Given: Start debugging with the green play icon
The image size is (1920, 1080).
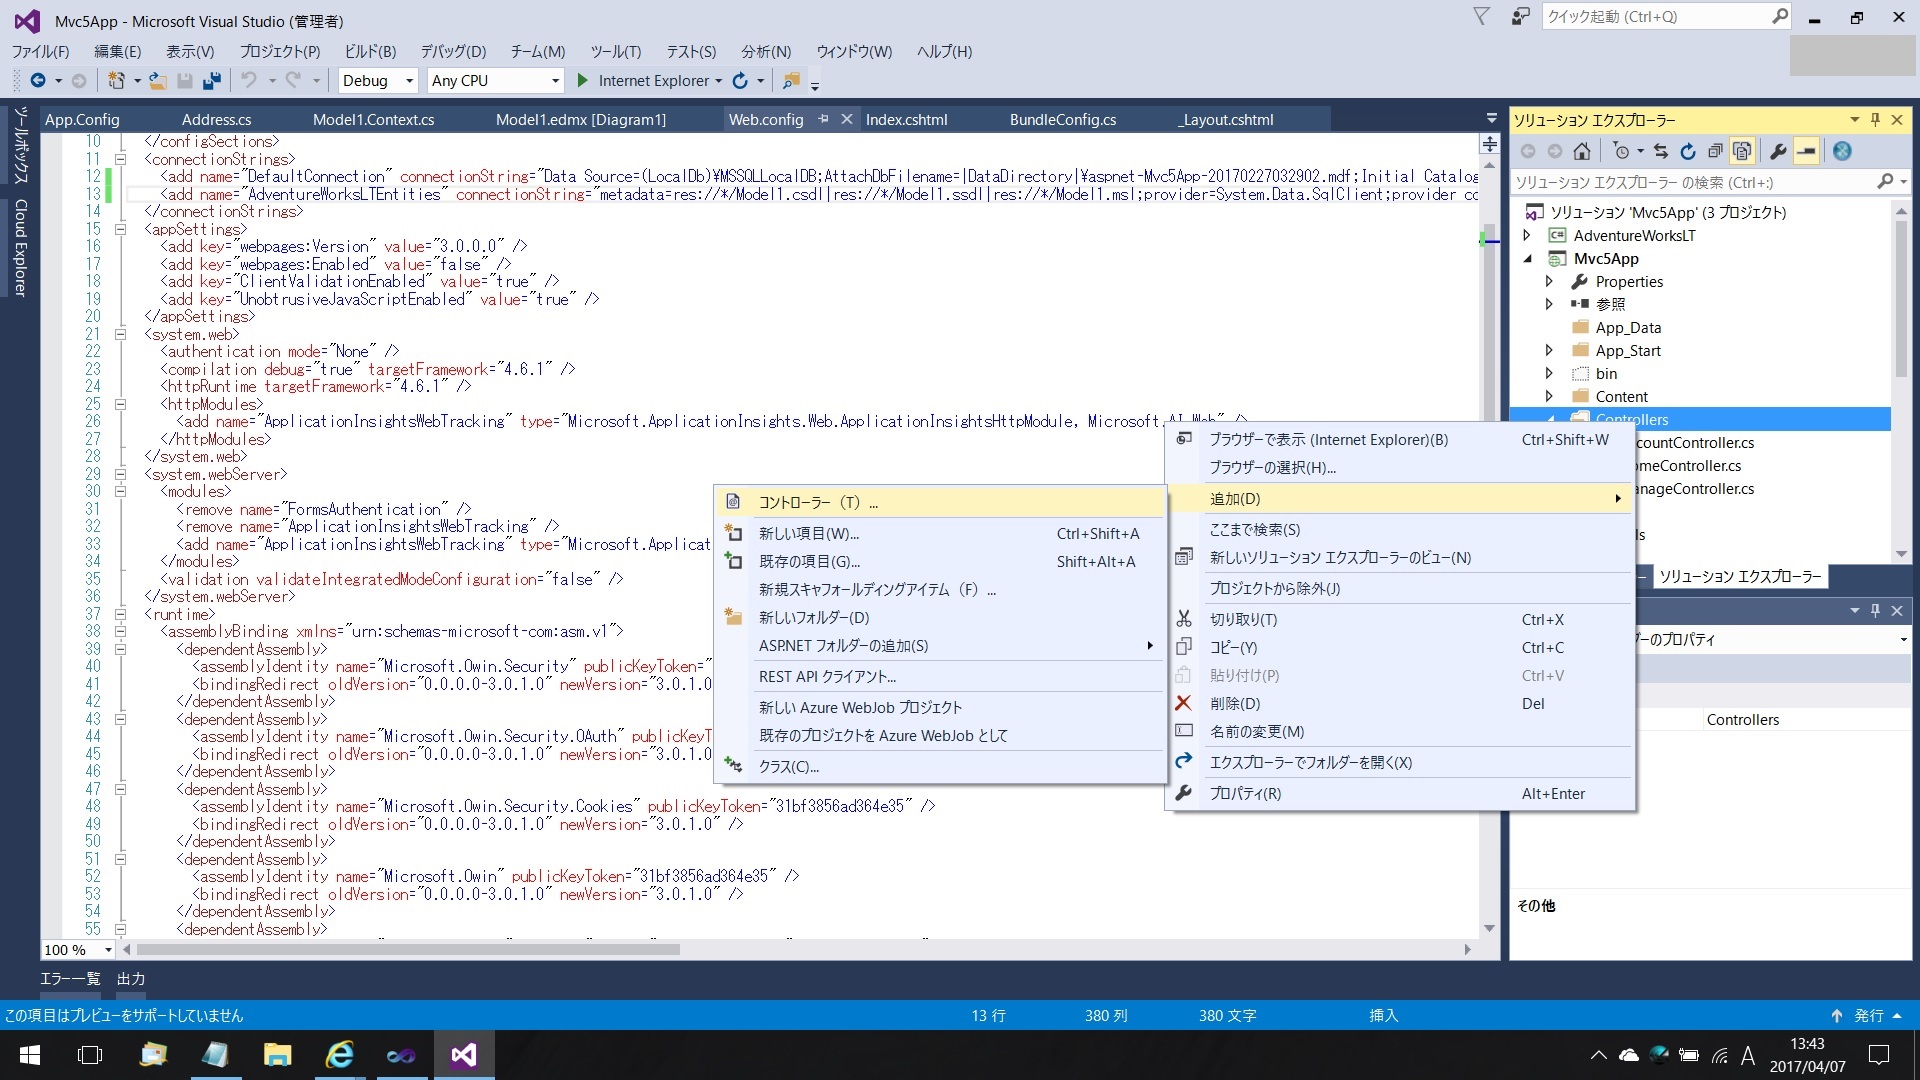Looking at the screenshot, I should (x=583, y=80).
